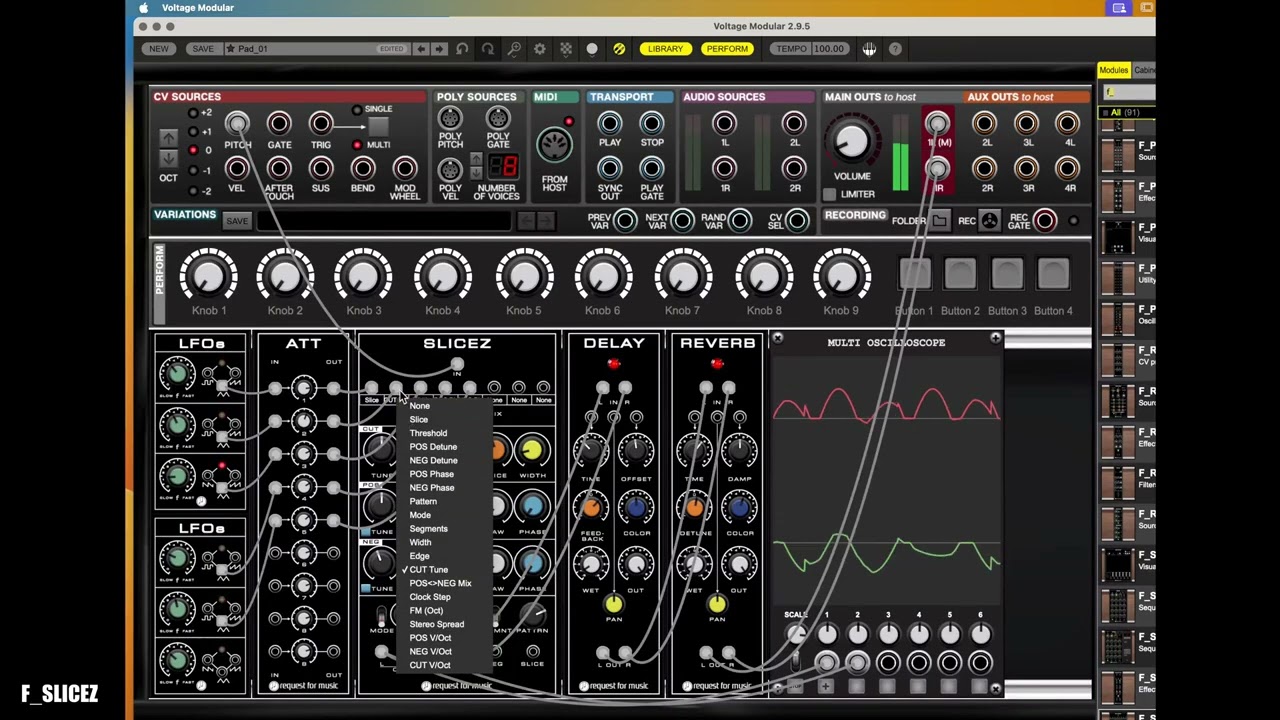
Task: Select Pattern in the mod menu
Action: coord(423,501)
